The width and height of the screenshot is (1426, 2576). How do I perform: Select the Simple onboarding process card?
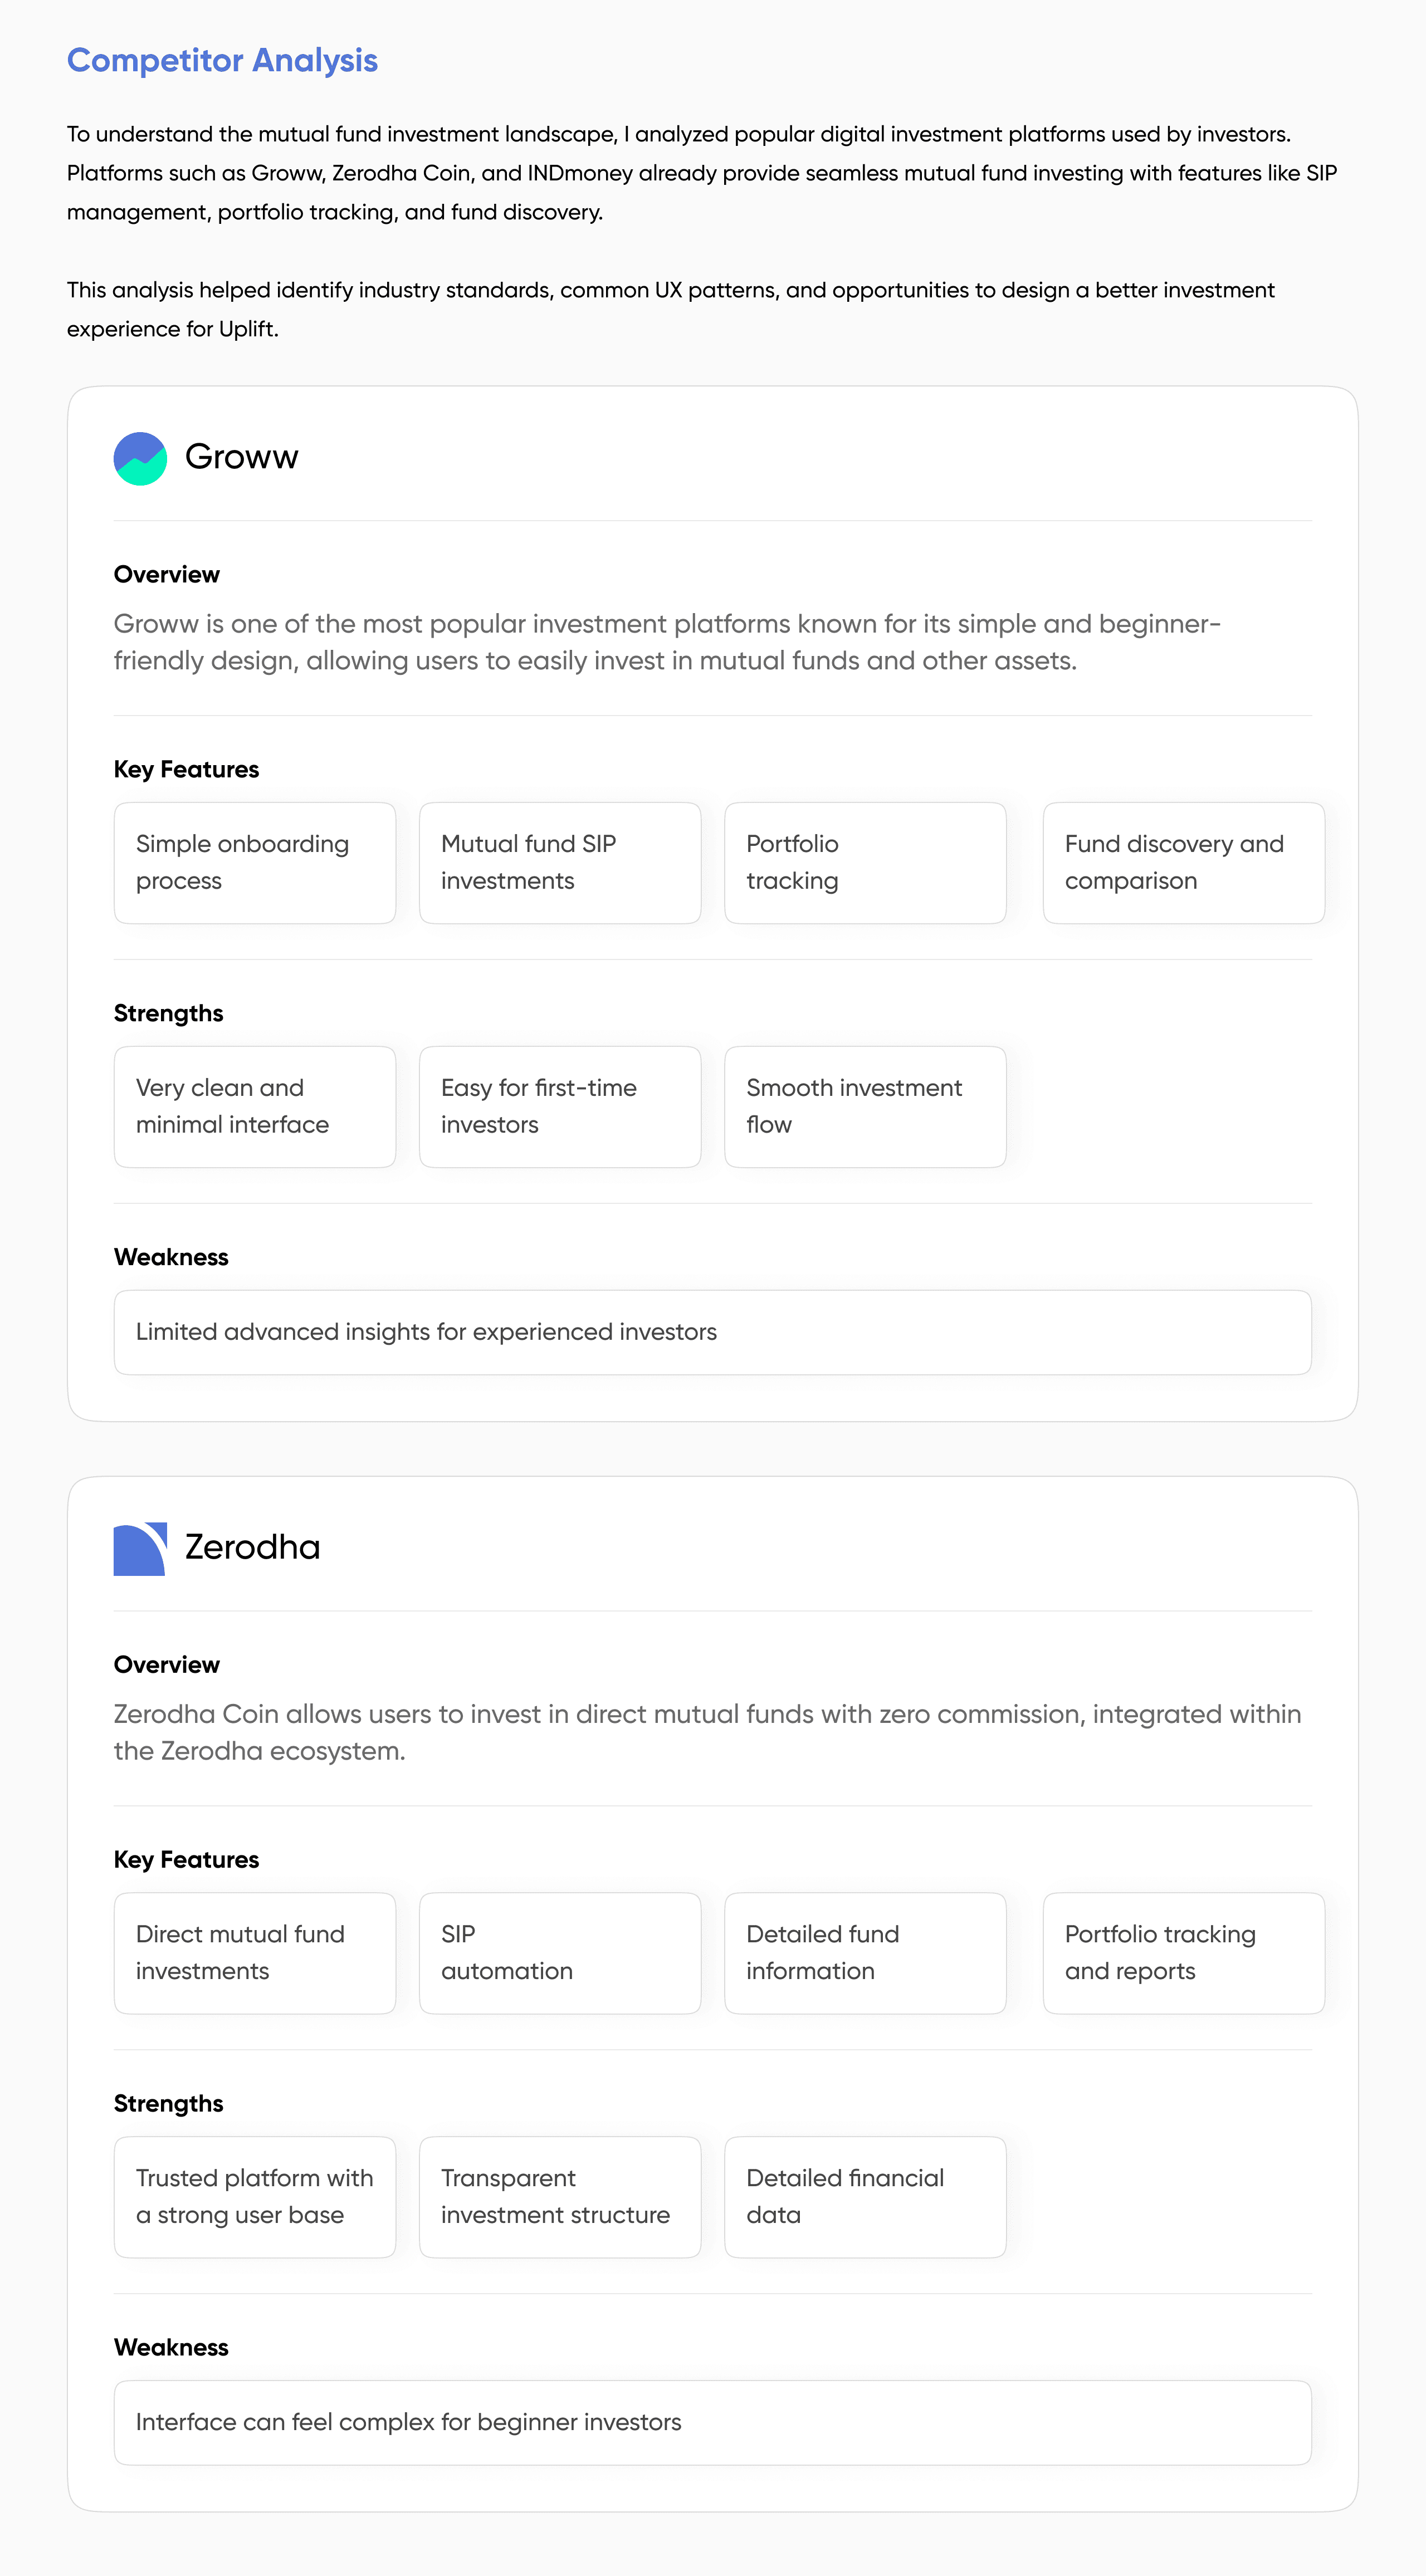point(255,862)
